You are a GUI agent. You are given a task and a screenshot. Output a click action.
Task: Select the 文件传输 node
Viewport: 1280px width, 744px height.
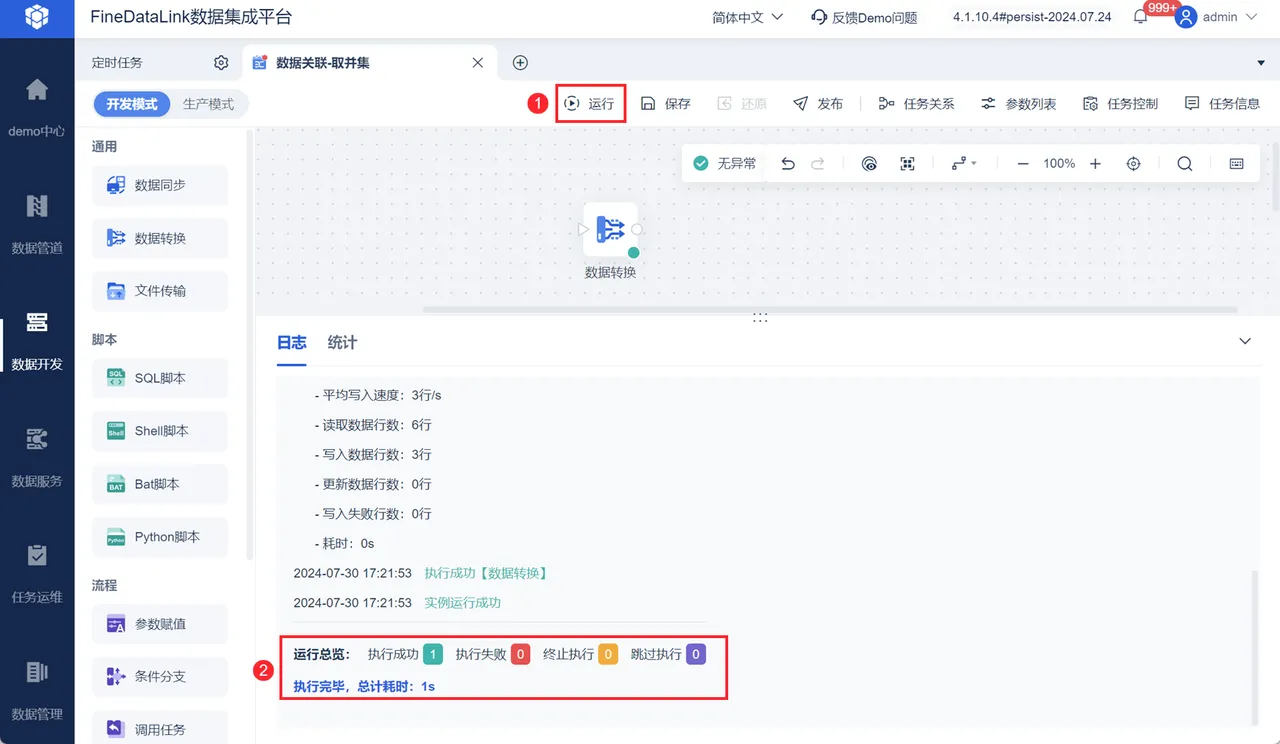pyautogui.click(x=160, y=291)
